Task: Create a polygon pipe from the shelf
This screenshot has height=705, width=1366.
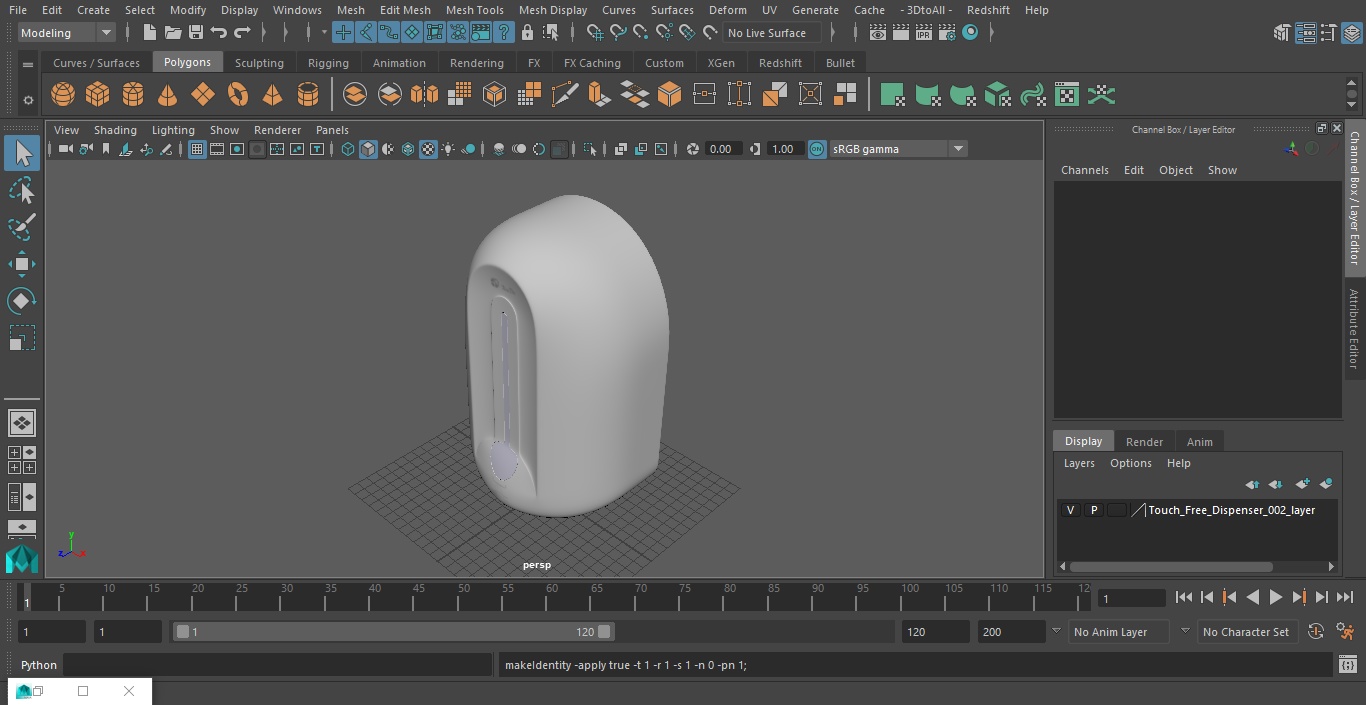Action: (308, 95)
